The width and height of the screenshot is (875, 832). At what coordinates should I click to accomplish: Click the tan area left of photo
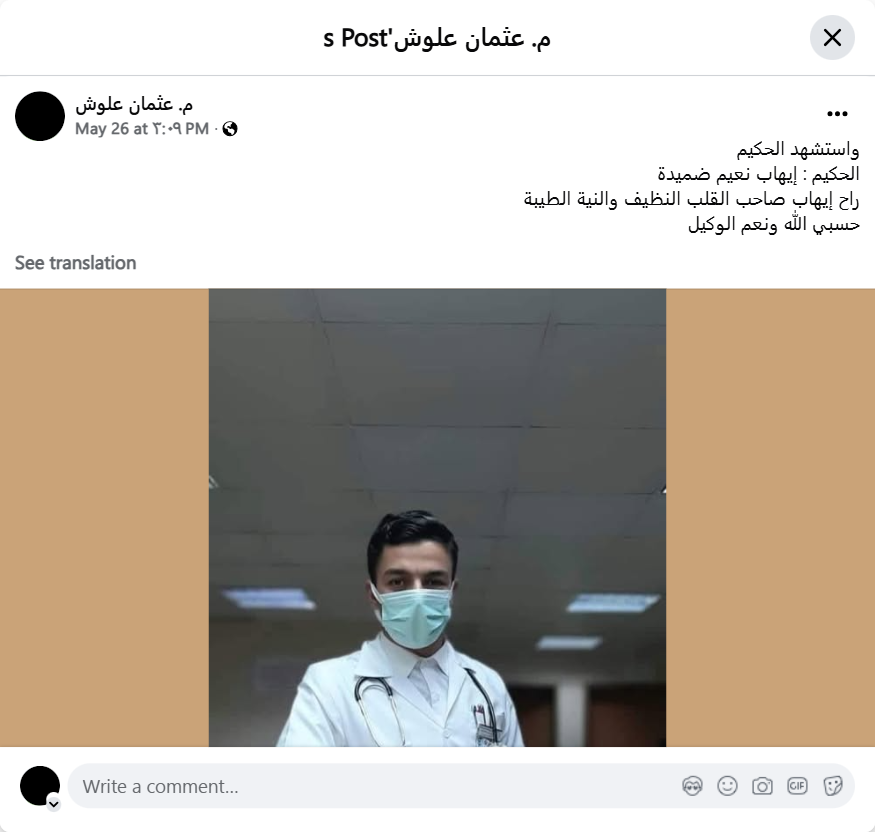[104, 517]
